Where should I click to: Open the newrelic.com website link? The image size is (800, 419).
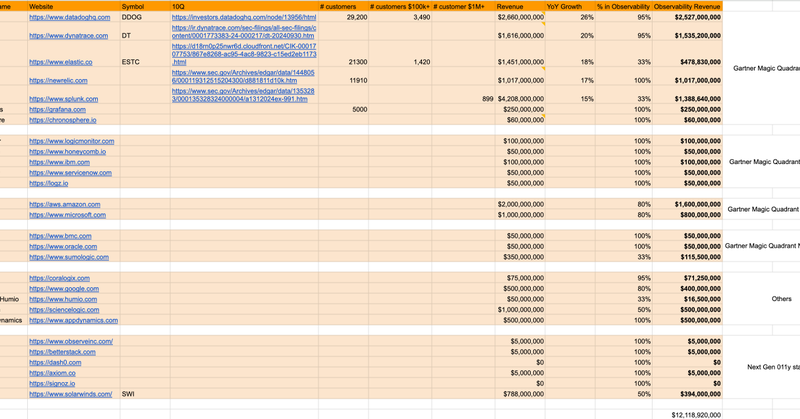[58, 81]
